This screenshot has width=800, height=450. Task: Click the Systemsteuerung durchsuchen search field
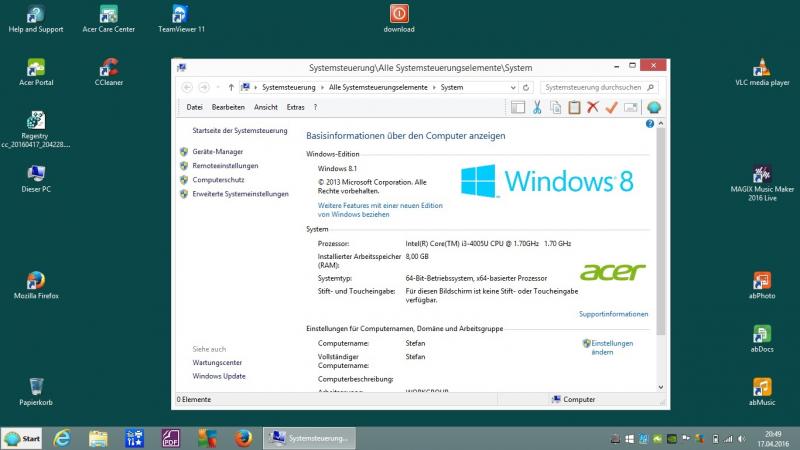[x=598, y=87]
